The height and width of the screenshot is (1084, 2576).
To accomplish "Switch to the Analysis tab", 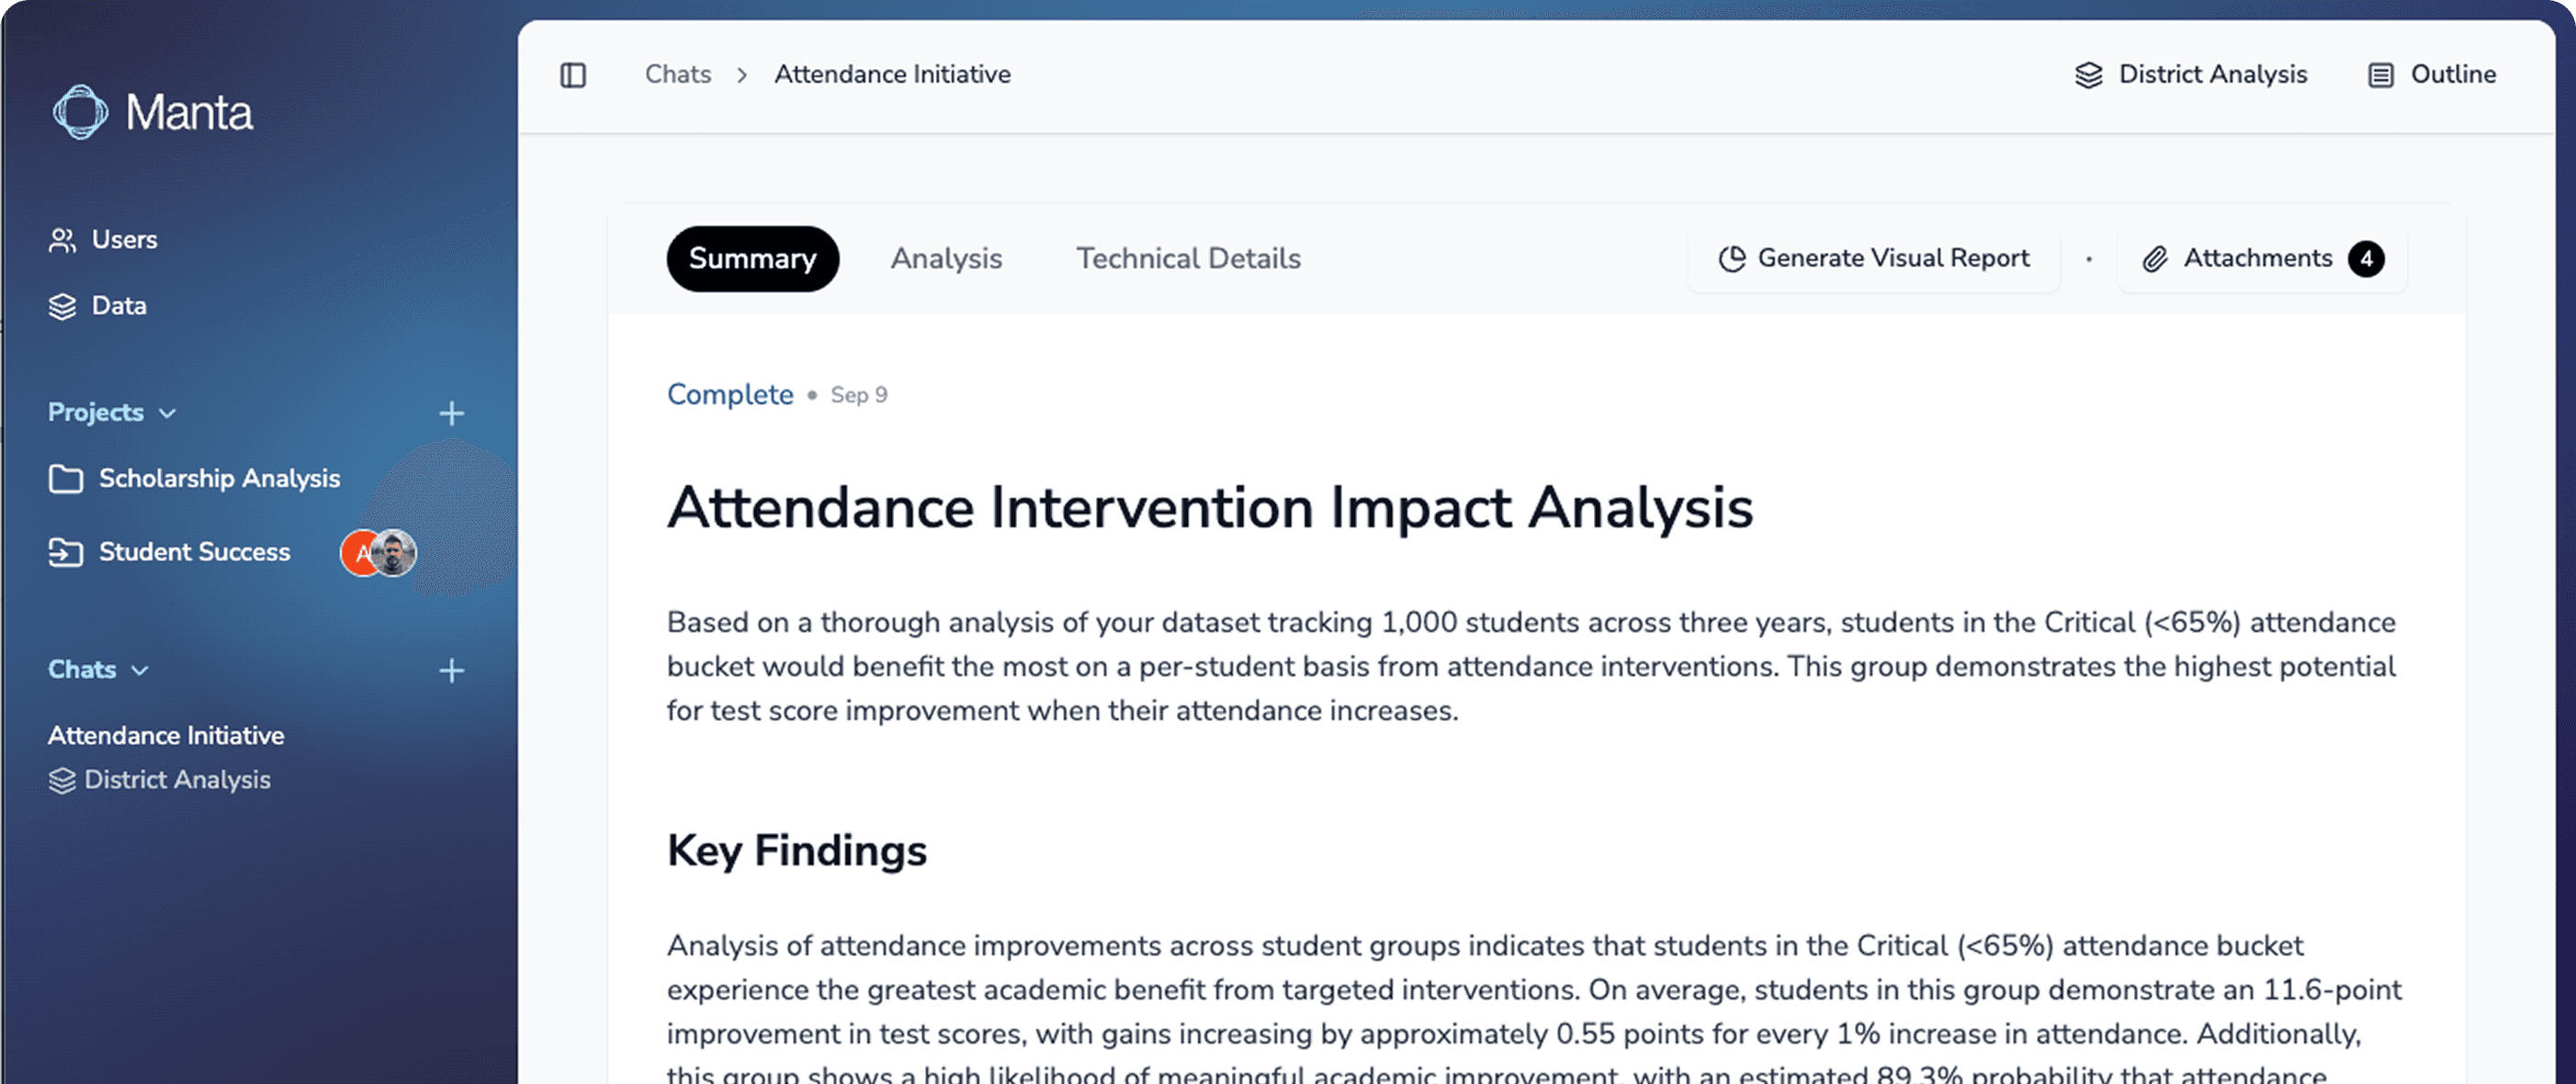I will click(946, 259).
